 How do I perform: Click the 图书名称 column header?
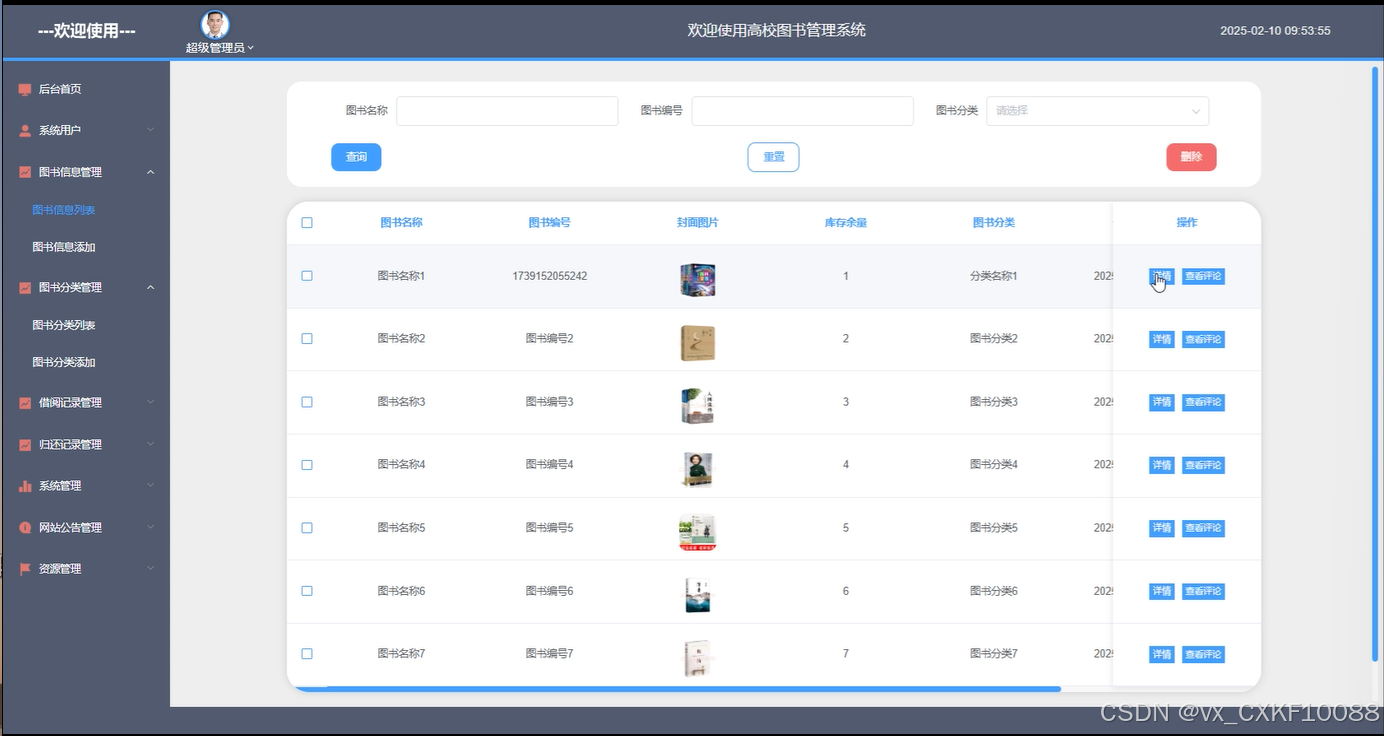coord(401,223)
